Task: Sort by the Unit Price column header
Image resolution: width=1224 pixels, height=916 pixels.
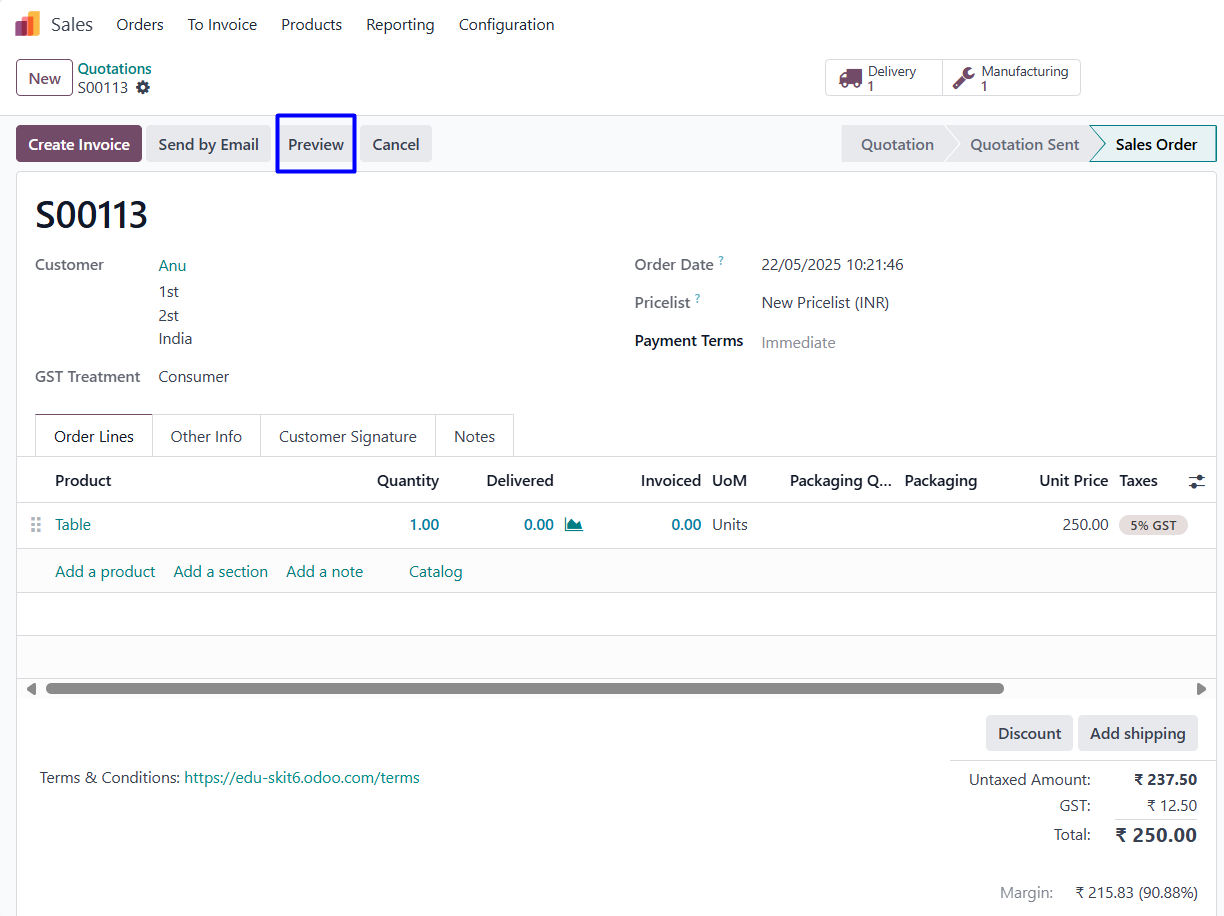Action: [1074, 481]
